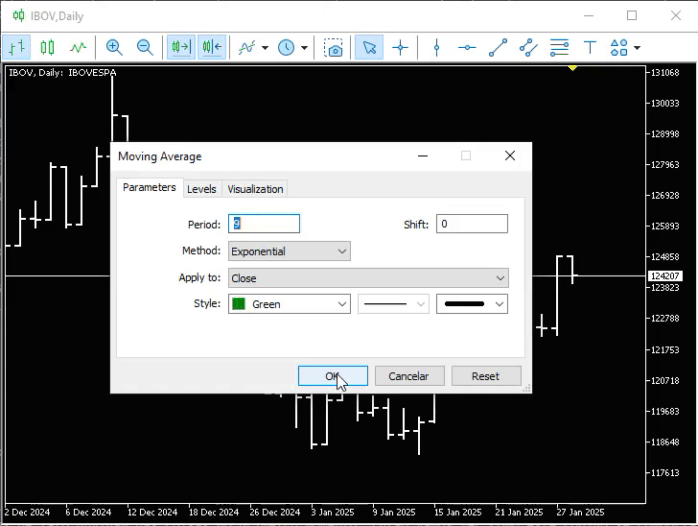Switch to line chart icon
Image resolution: width=698 pixels, height=526 pixels.
[x=78, y=47]
